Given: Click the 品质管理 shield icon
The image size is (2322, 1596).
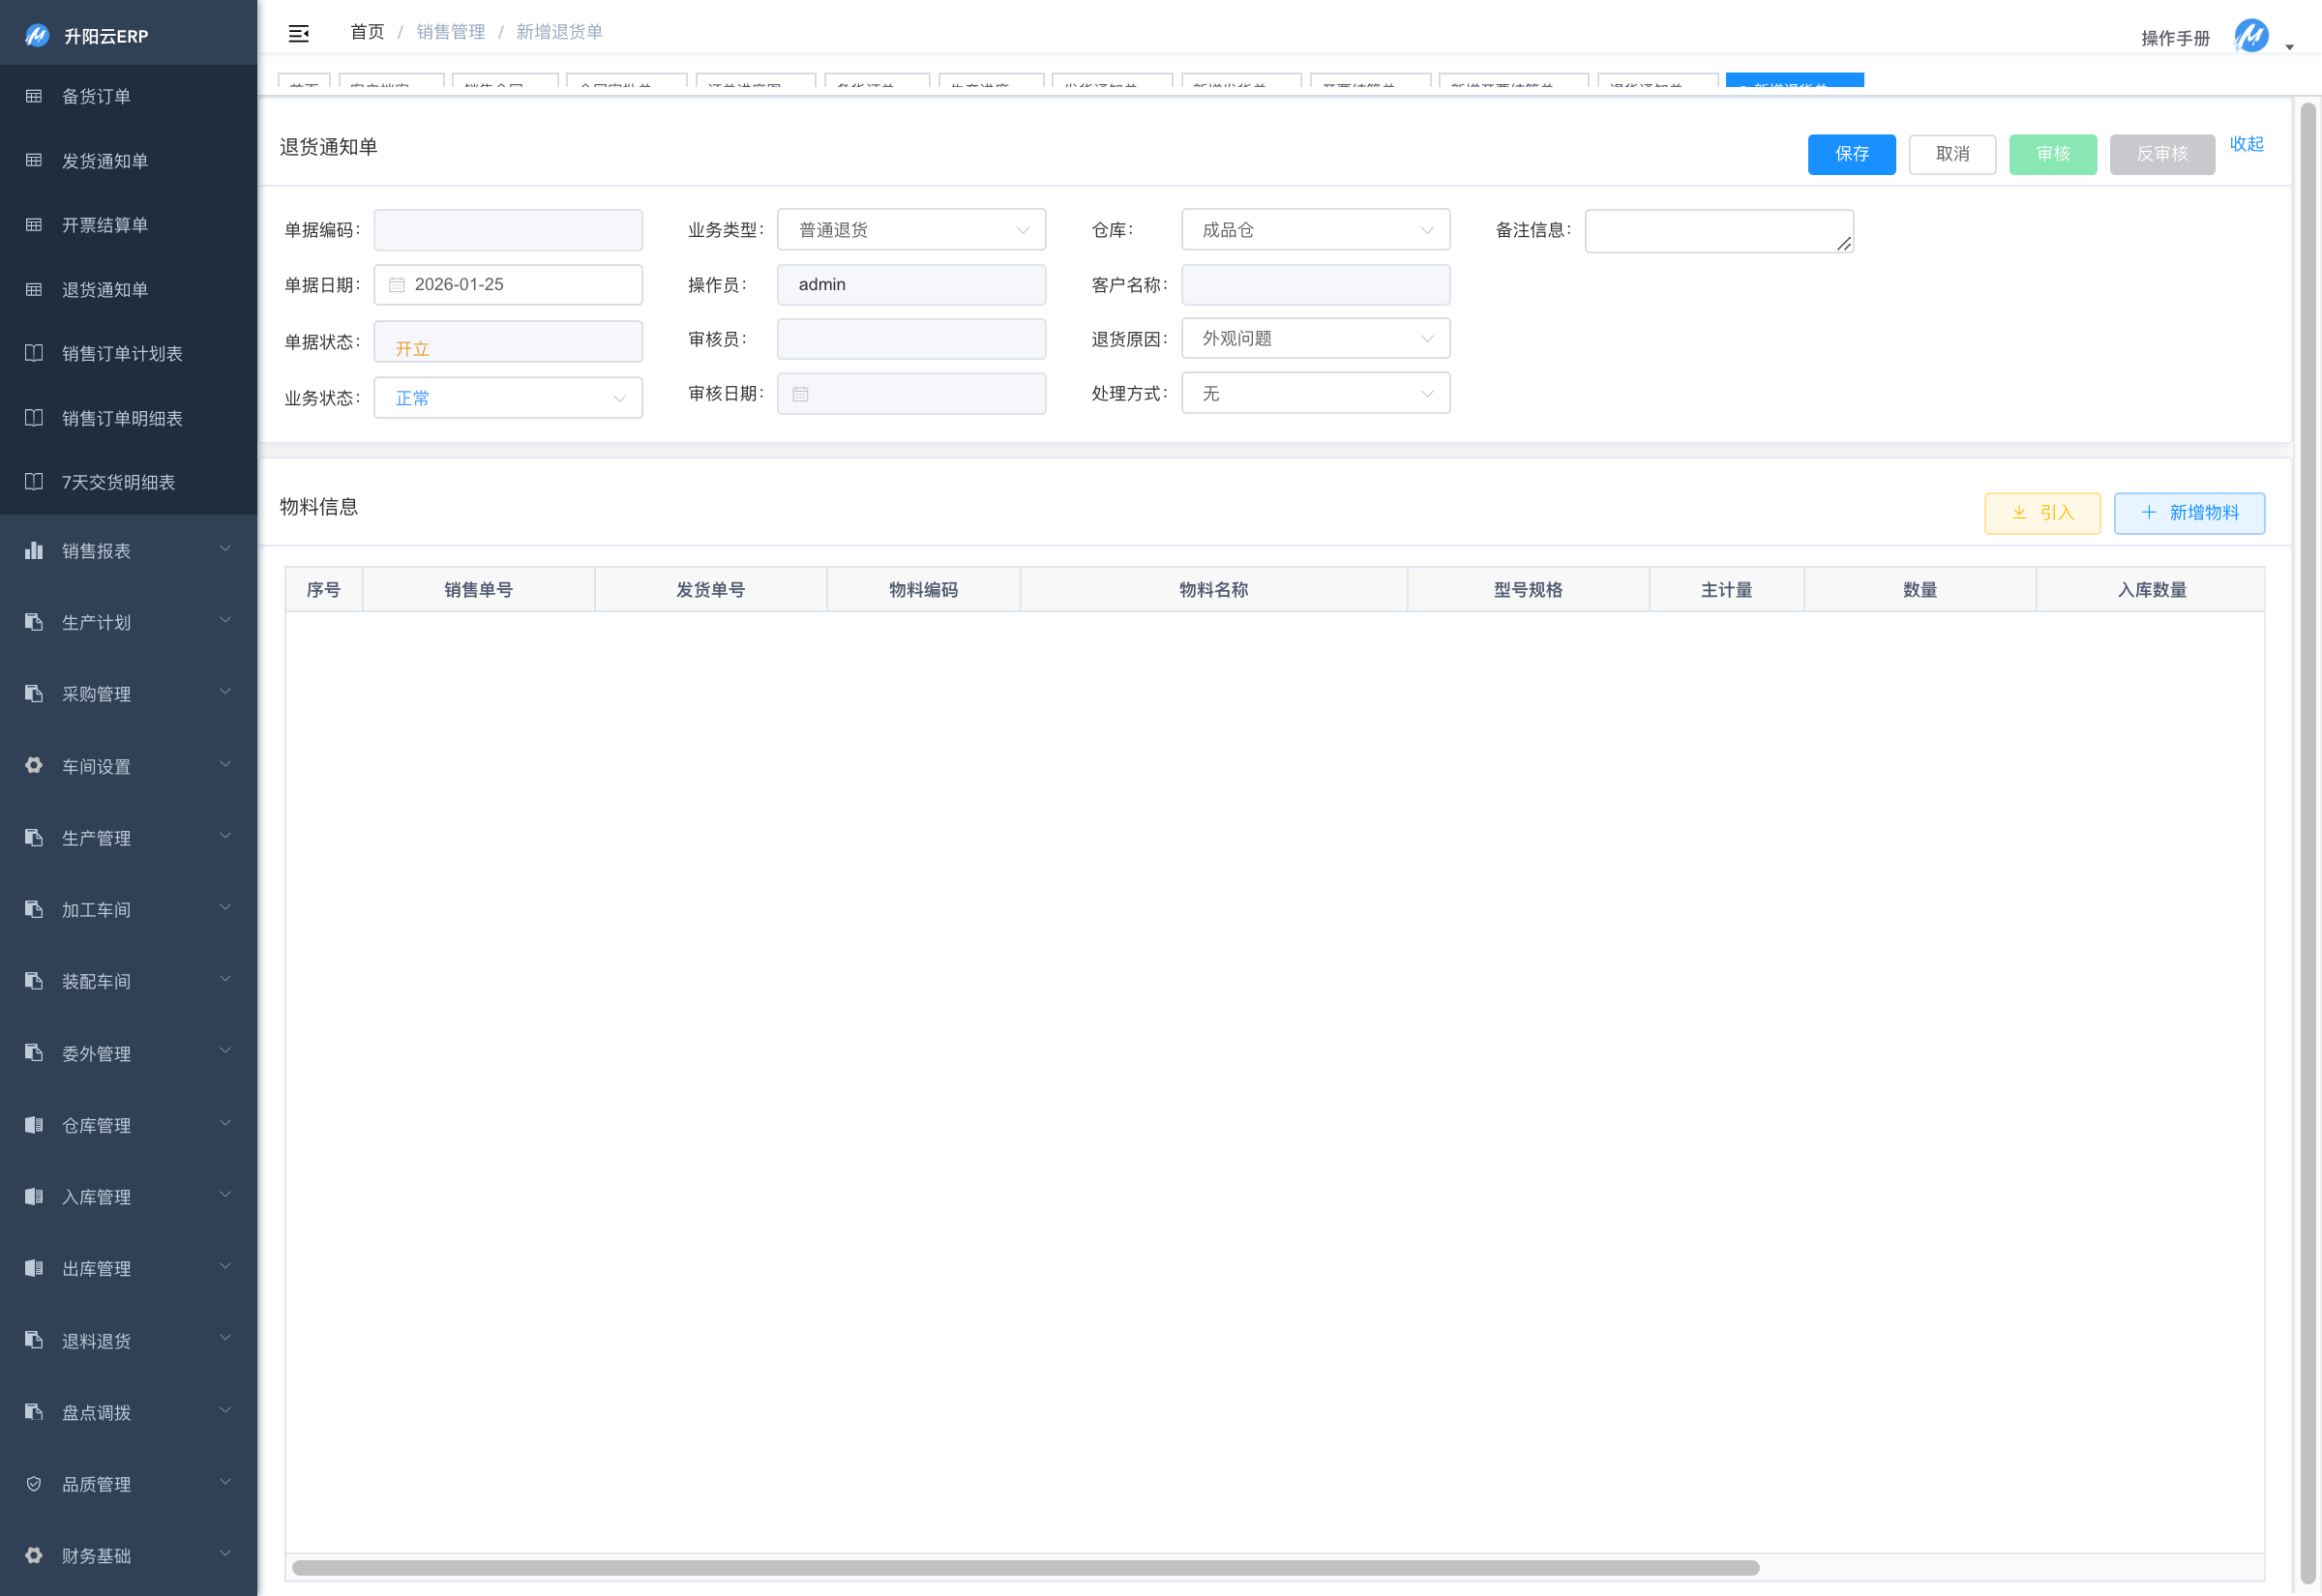Looking at the screenshot, I should (x=34, y=1484).
